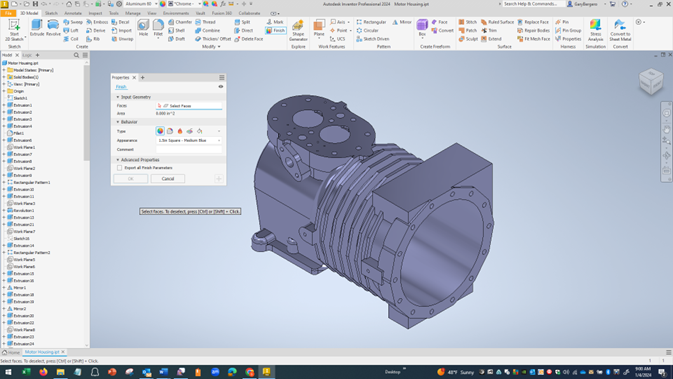
Task: Choose the Chamfer tool
Action: (x=180, y=22)
